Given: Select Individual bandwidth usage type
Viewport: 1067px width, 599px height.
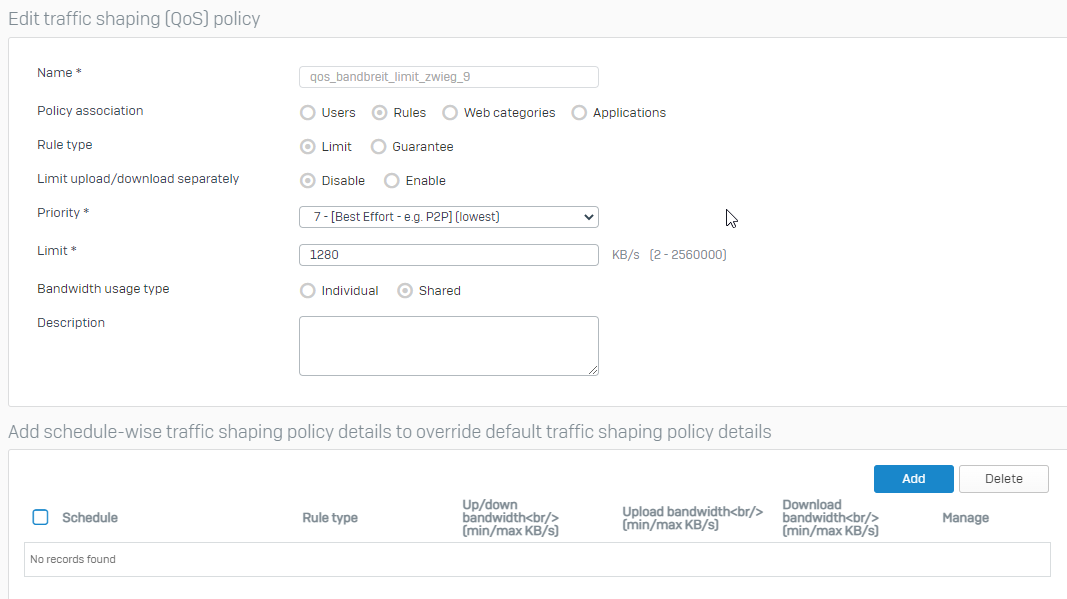Looking at the screenshot, I should (308, 291).
